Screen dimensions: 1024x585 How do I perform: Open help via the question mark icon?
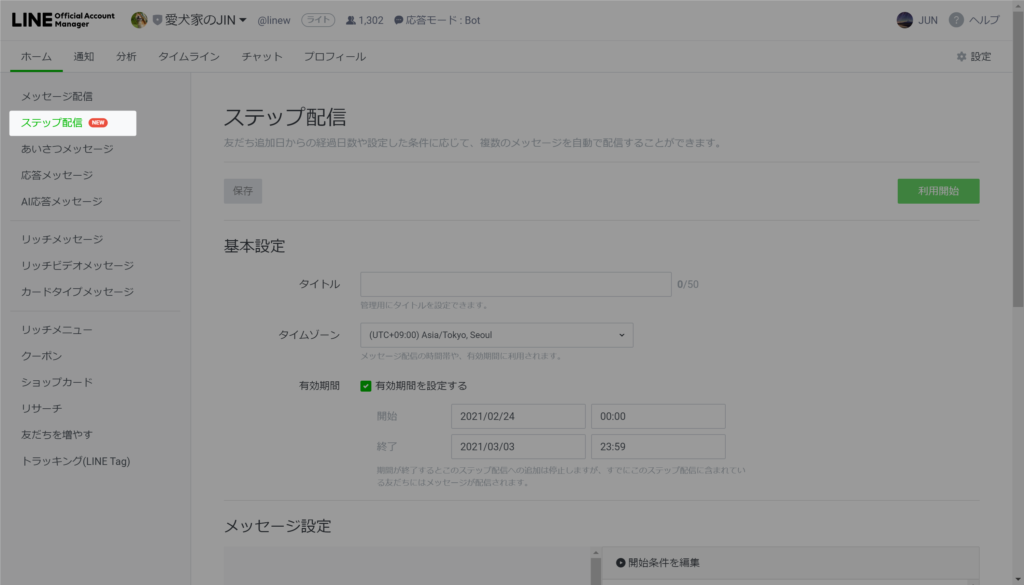pos(956,20)
